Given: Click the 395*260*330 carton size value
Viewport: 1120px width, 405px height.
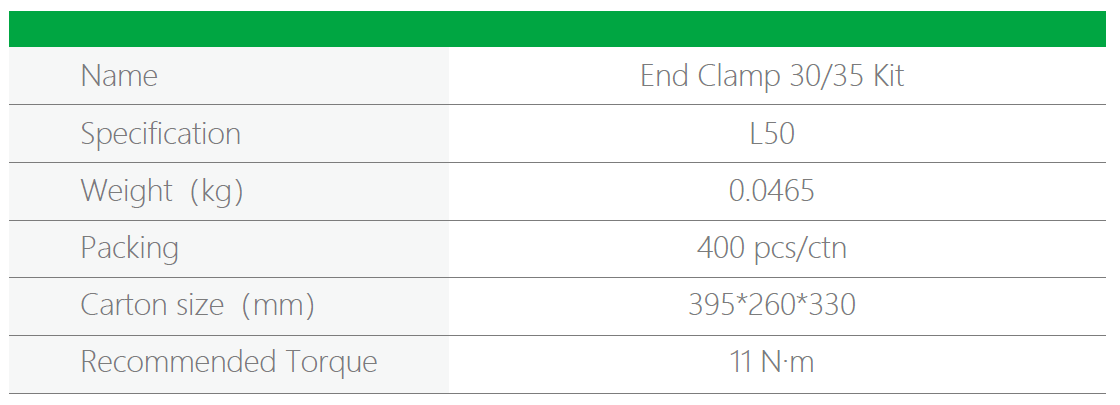Looking at the screenshot, I should (x=772, y=305).
